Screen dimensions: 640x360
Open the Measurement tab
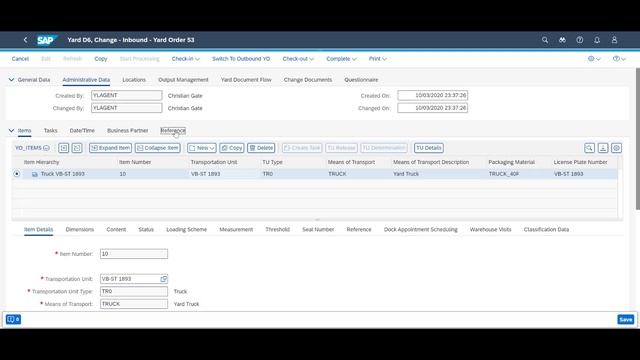[x=236, y=229]
